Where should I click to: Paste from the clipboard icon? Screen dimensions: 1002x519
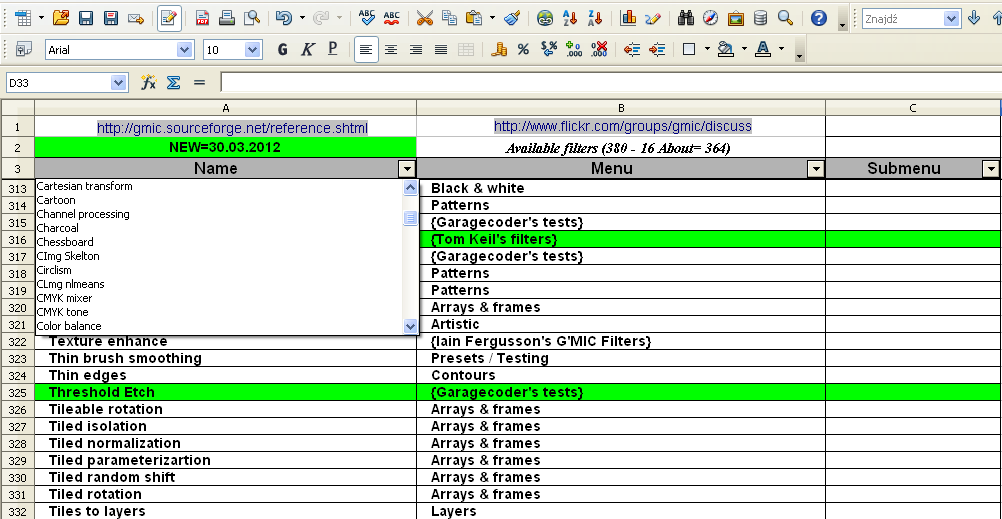click(474, 18)
